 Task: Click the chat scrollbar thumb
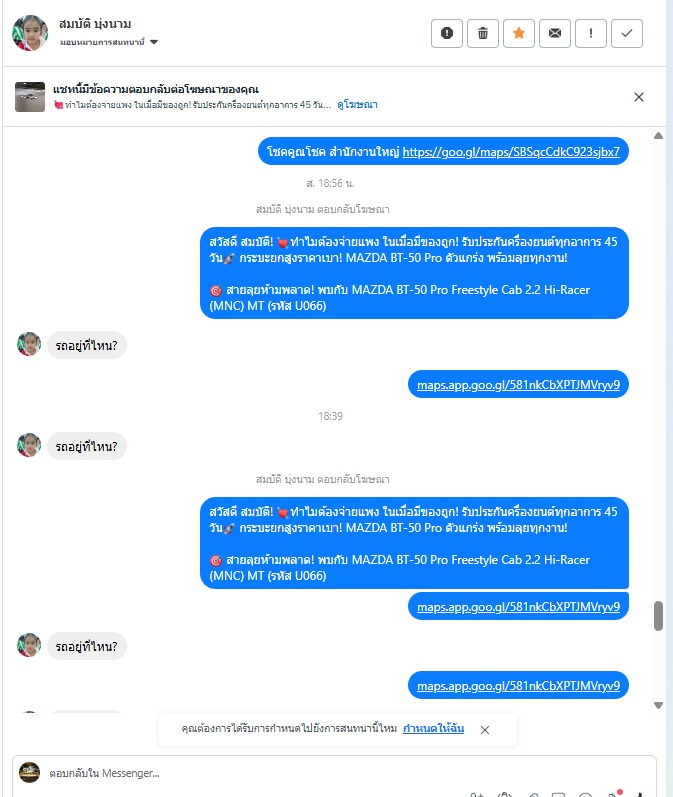pyautogui.click(x=658, y=616)
